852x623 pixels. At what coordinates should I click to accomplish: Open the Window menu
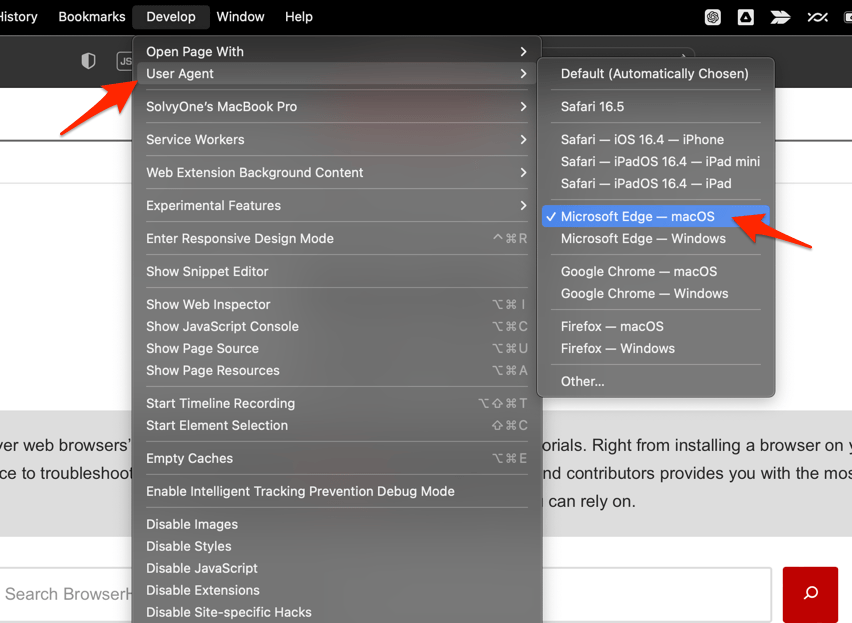(x=240, y=17)
